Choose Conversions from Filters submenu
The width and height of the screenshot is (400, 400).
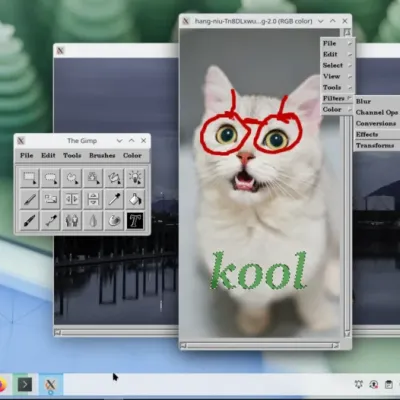[377, 123]
